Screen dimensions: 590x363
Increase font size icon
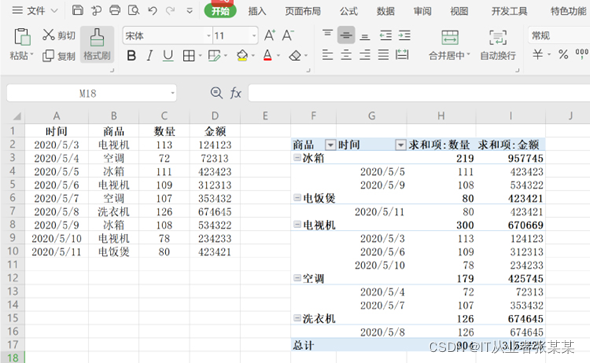(269, 36)
